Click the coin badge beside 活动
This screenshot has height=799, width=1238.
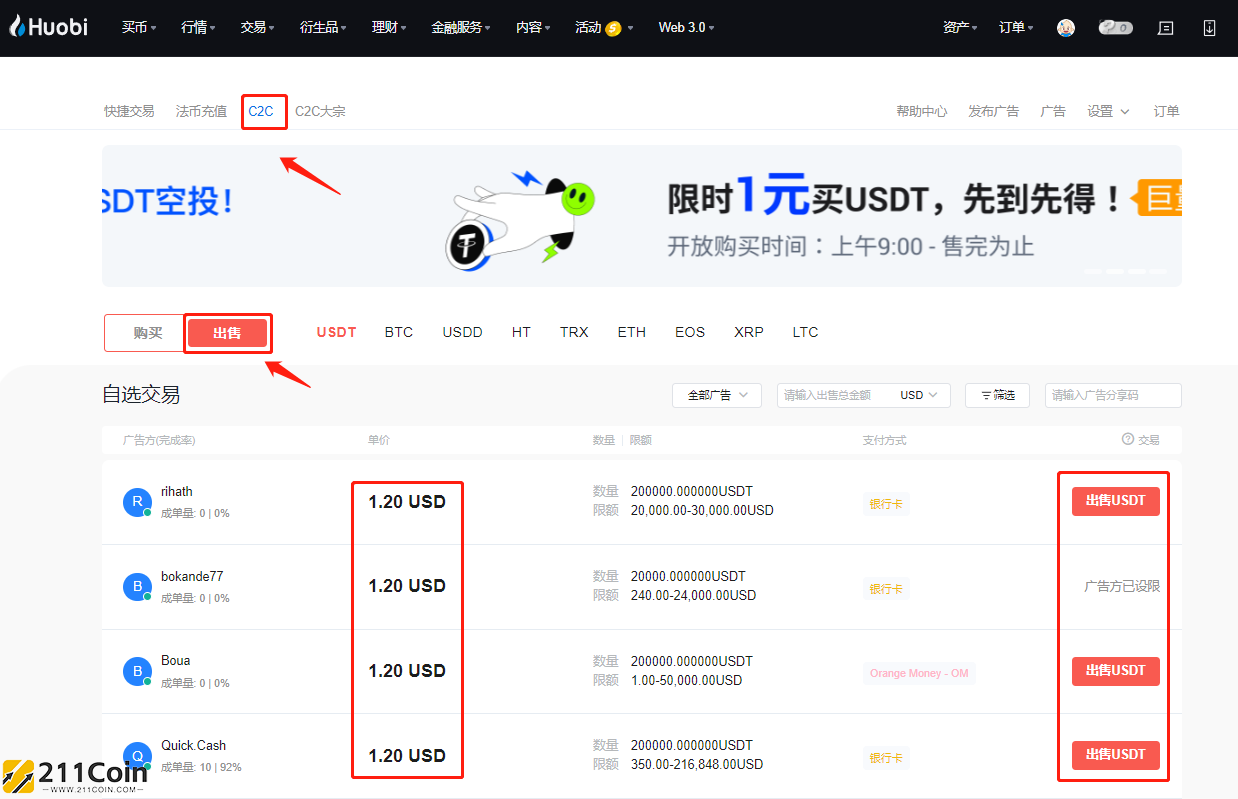click(613, 28)
